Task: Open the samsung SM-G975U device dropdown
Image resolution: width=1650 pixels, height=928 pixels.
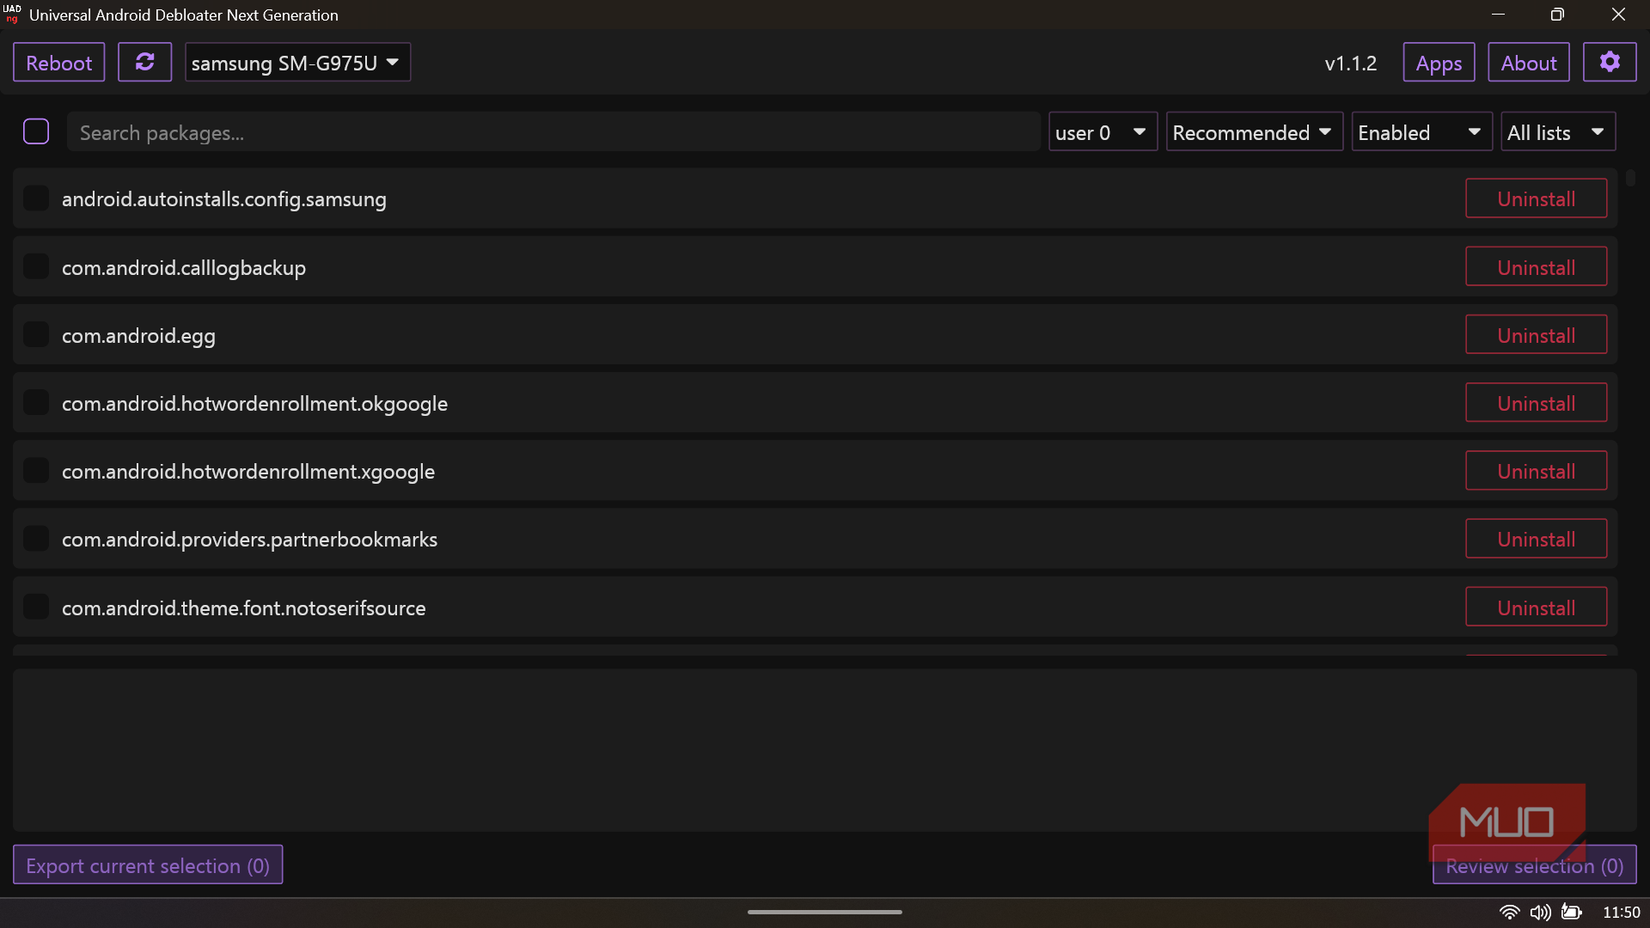Action: click(297, 61)
